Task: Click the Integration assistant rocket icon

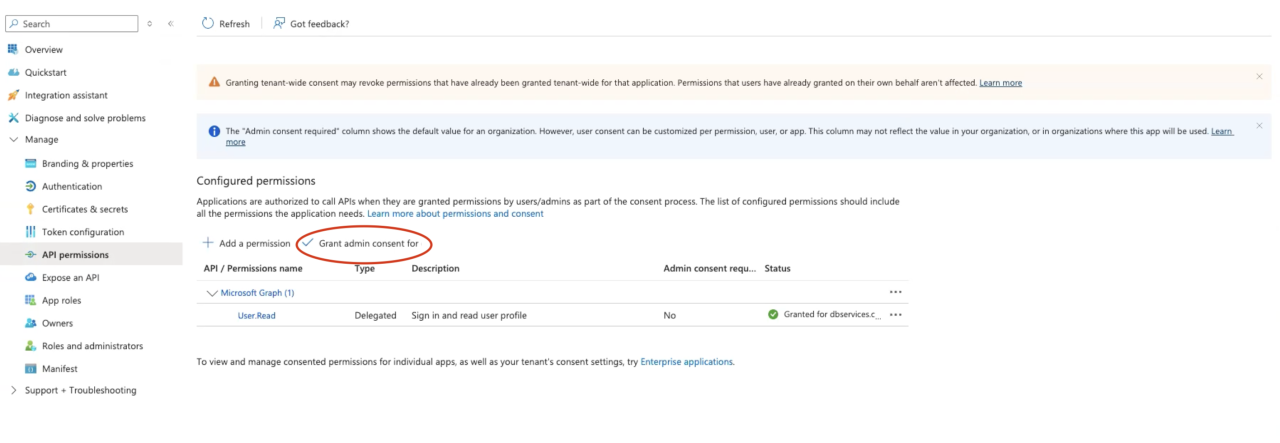Action: point(13,95)
